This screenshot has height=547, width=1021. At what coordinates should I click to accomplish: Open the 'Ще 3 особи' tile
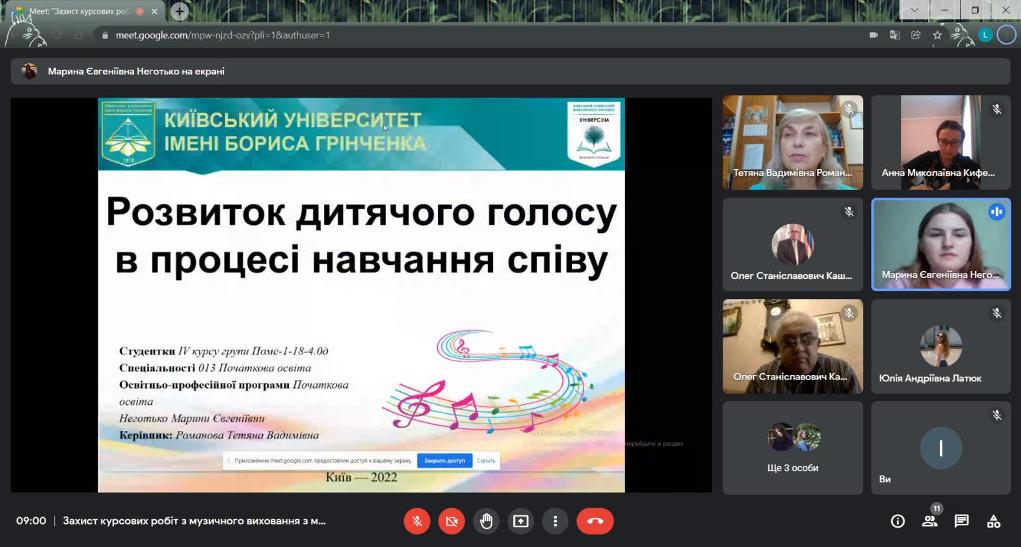tap(792, 448)
